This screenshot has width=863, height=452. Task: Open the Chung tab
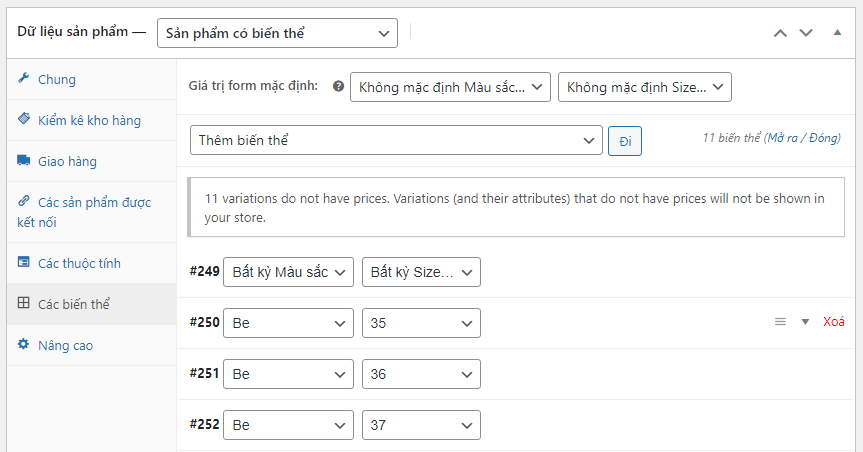57,79
